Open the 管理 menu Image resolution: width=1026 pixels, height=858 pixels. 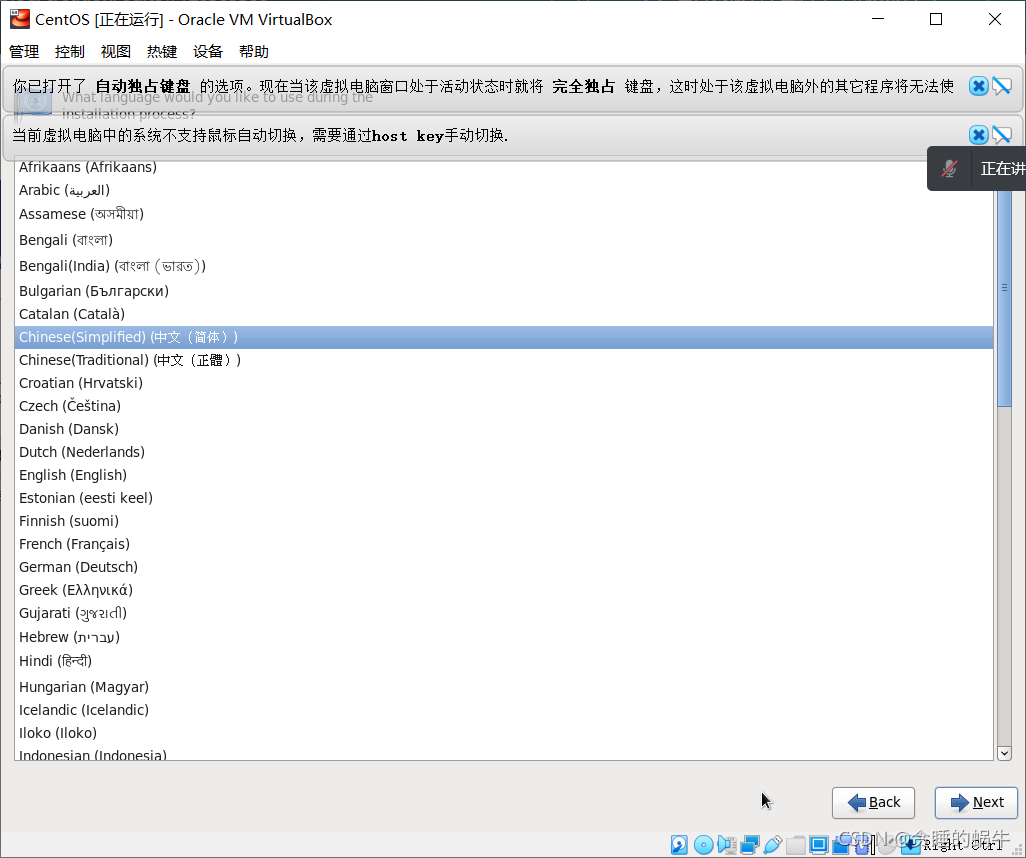[24, 52]
